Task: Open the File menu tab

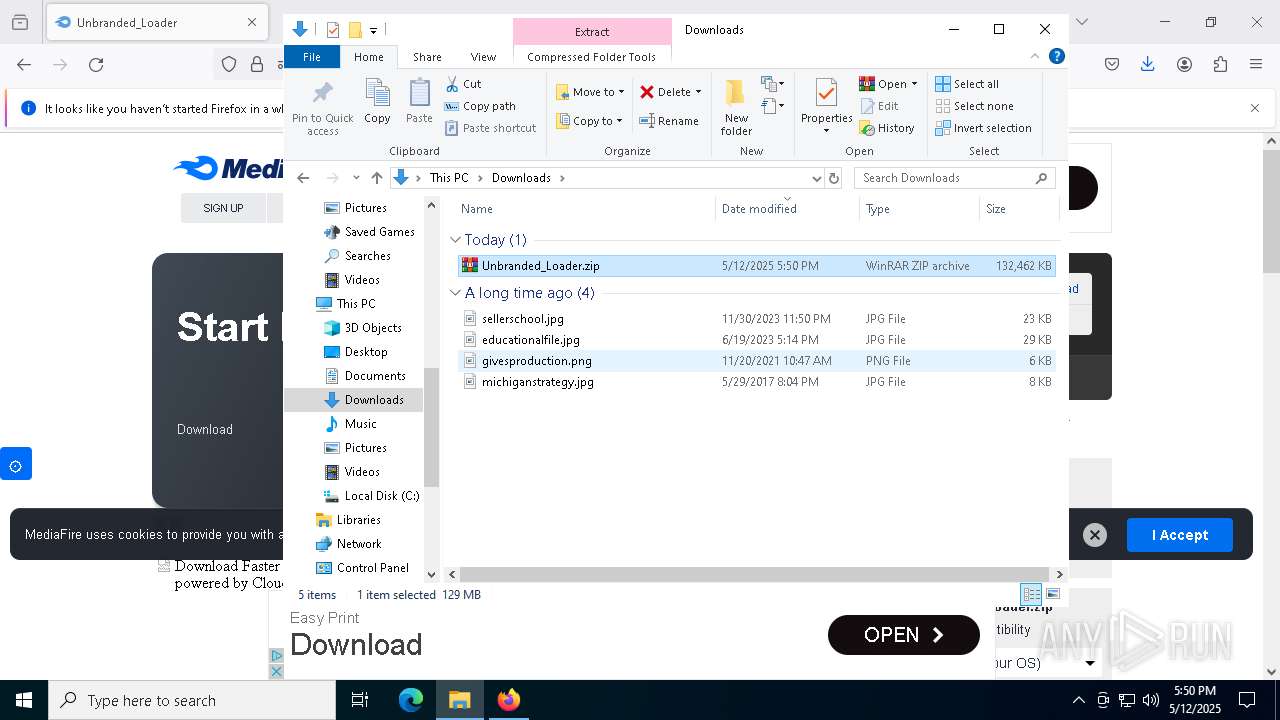Action: 312,57
